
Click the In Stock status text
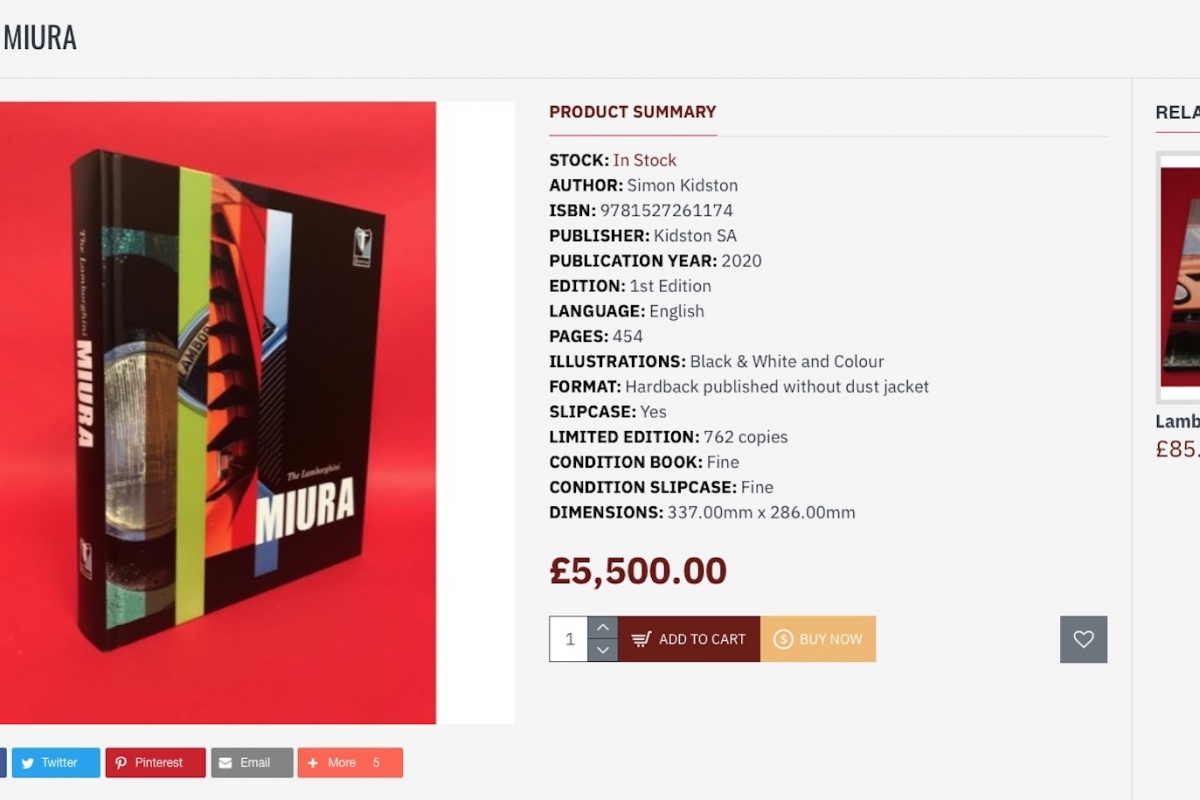644,160
